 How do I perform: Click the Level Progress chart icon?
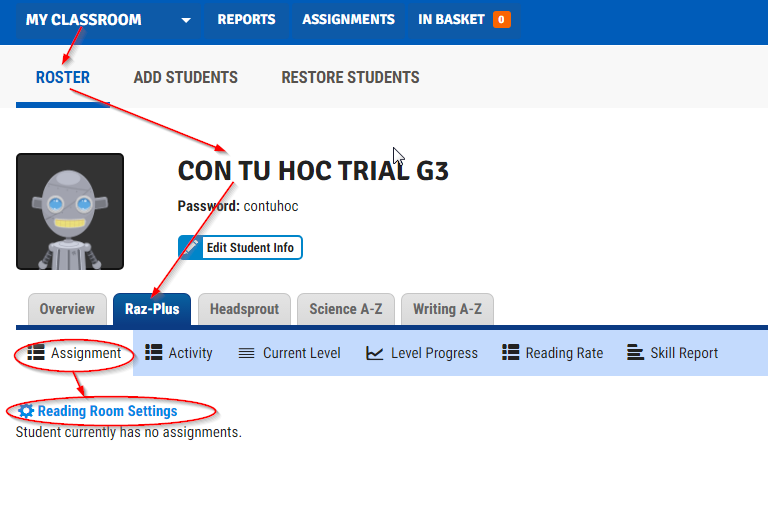[375, 353]
